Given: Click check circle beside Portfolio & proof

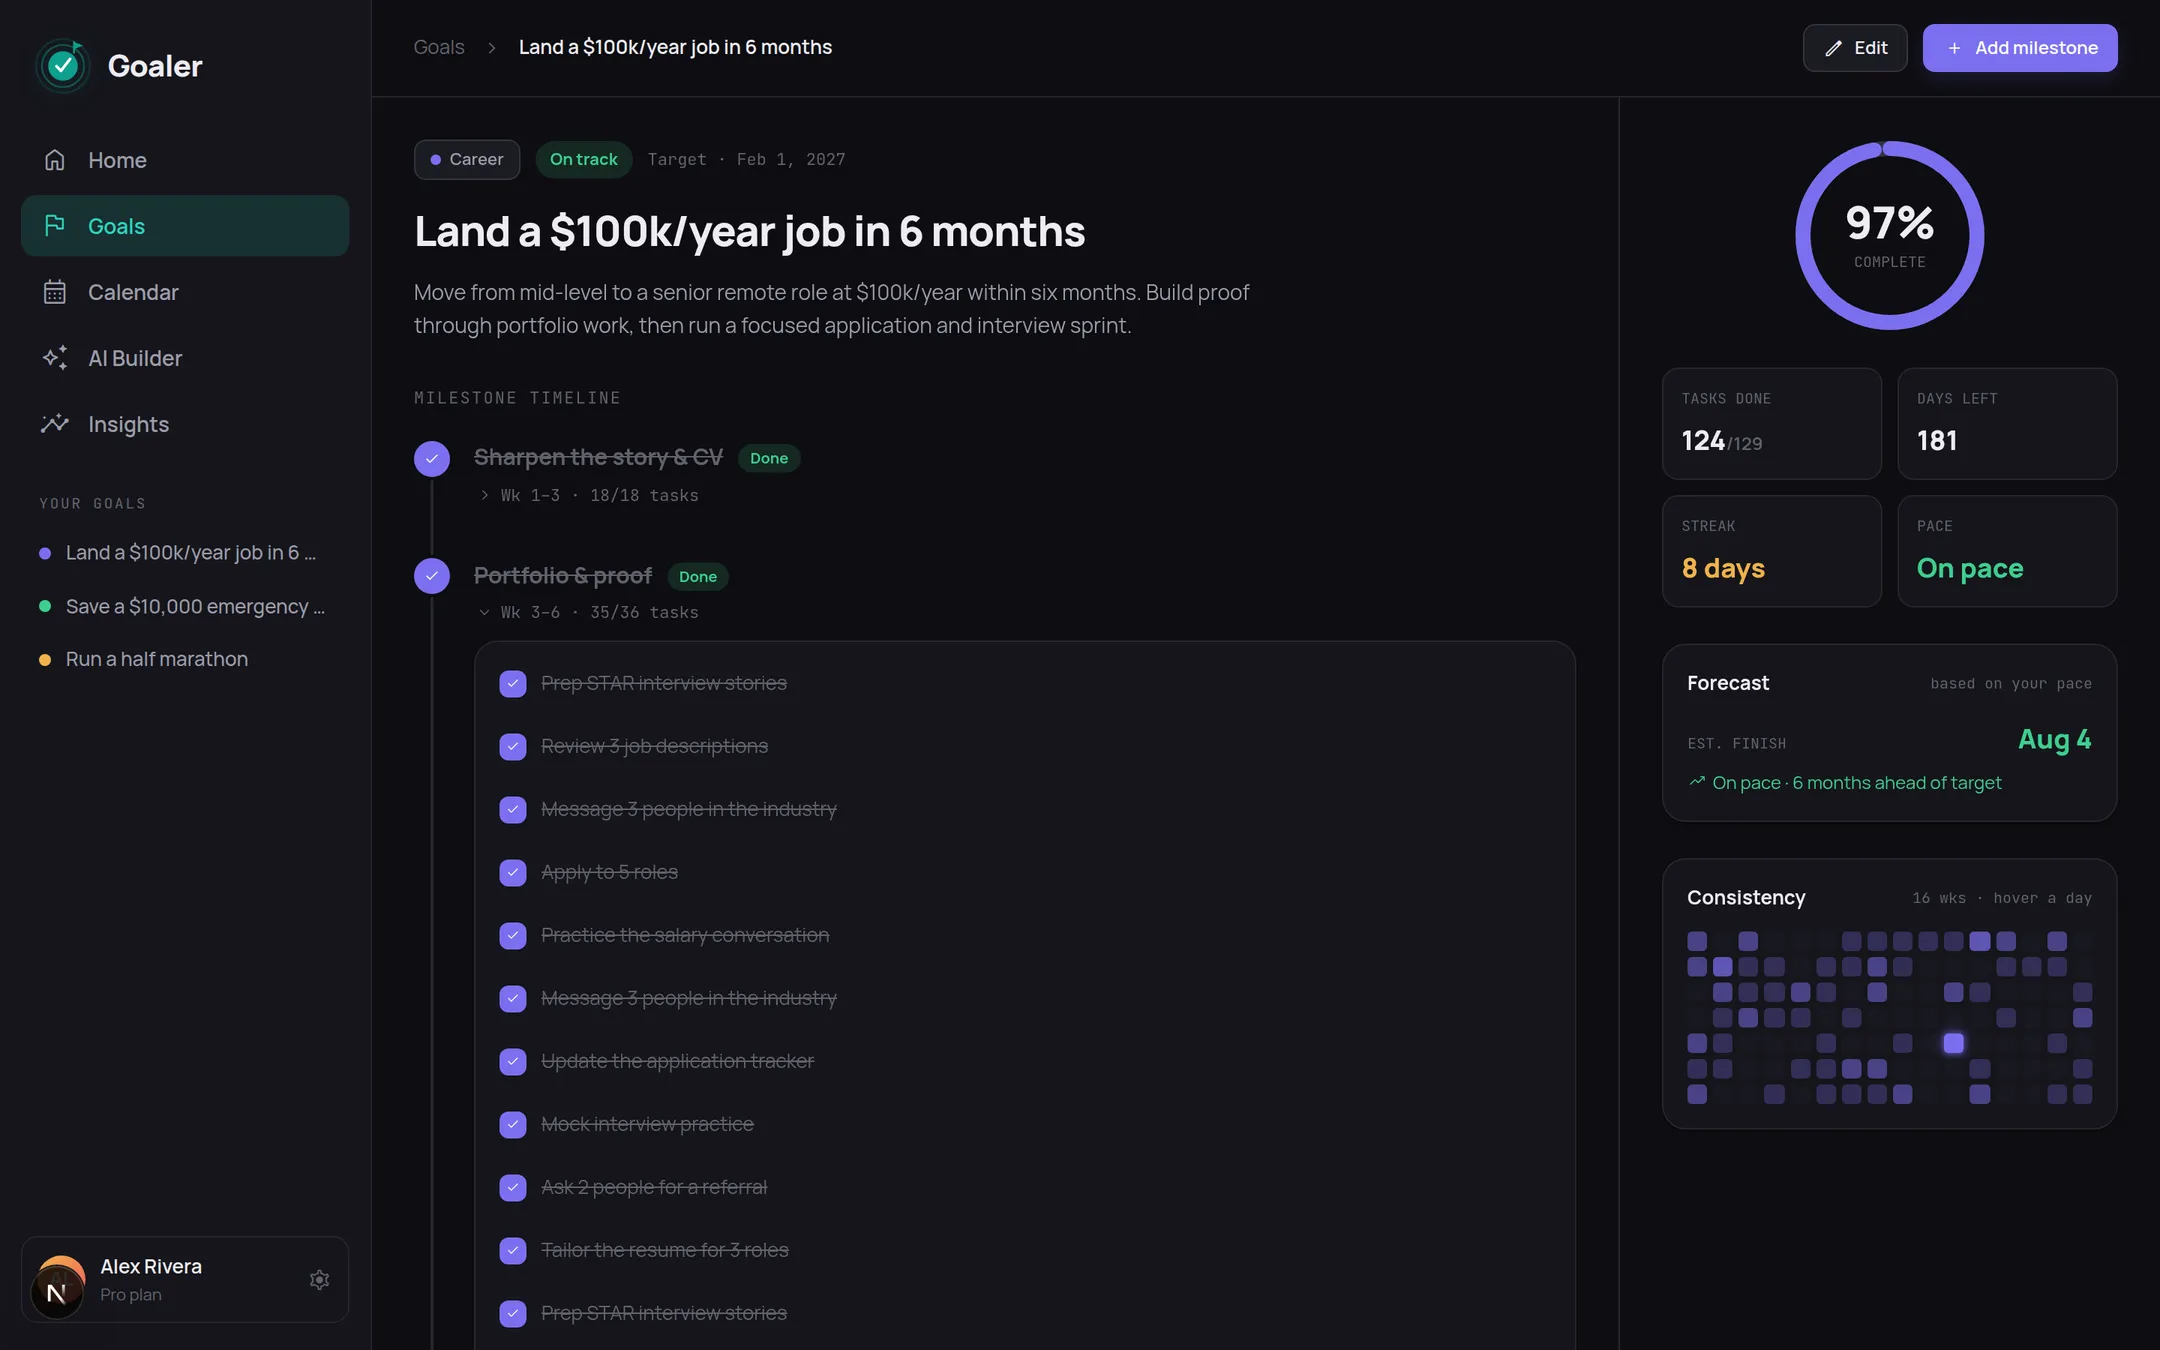Looking at the screenshot, I should 432,576.
